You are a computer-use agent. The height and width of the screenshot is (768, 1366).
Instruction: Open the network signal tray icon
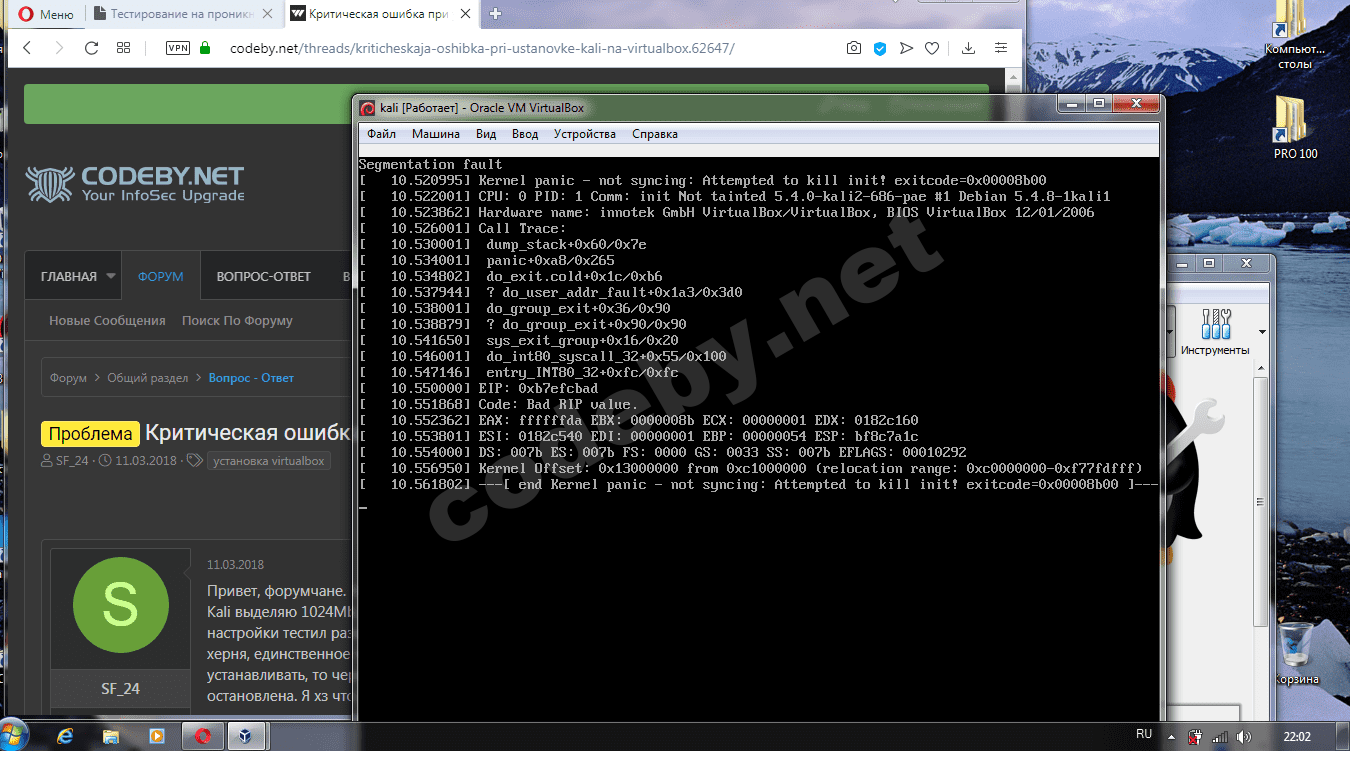pyautogui.click(x=1218, y=737)
